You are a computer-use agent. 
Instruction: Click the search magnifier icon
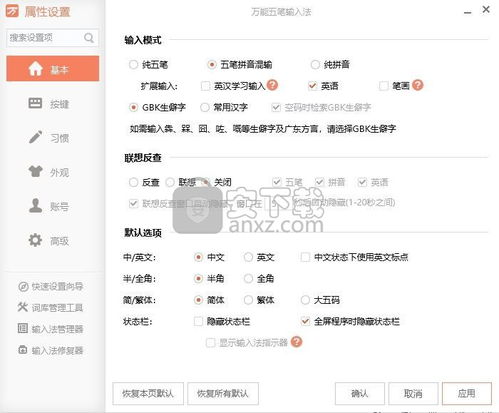(x=89, y=38)
